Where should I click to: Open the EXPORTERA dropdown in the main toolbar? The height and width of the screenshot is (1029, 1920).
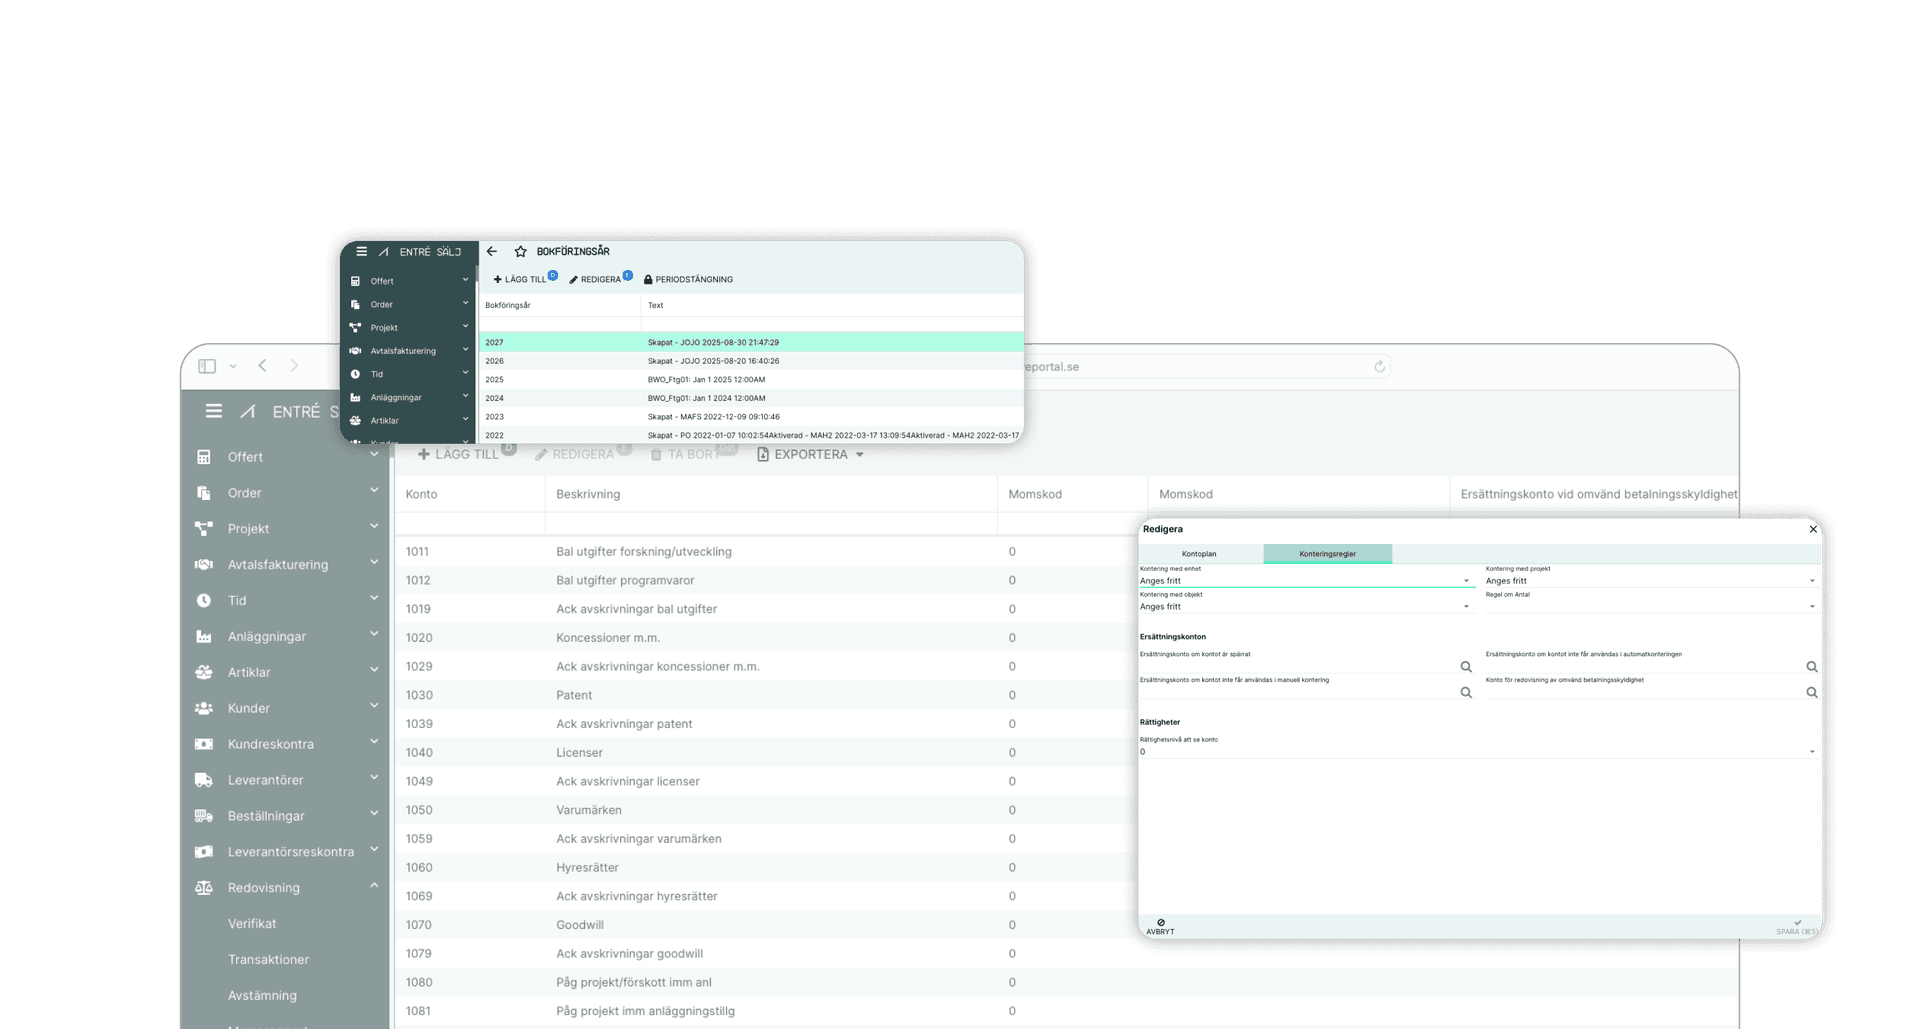click(811, 454)
